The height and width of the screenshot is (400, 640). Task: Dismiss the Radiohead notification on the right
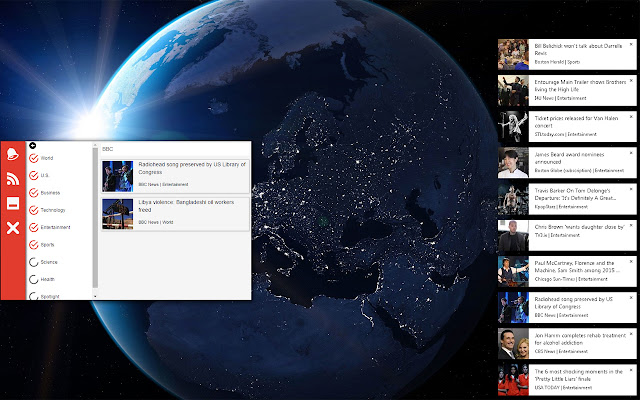631,298
